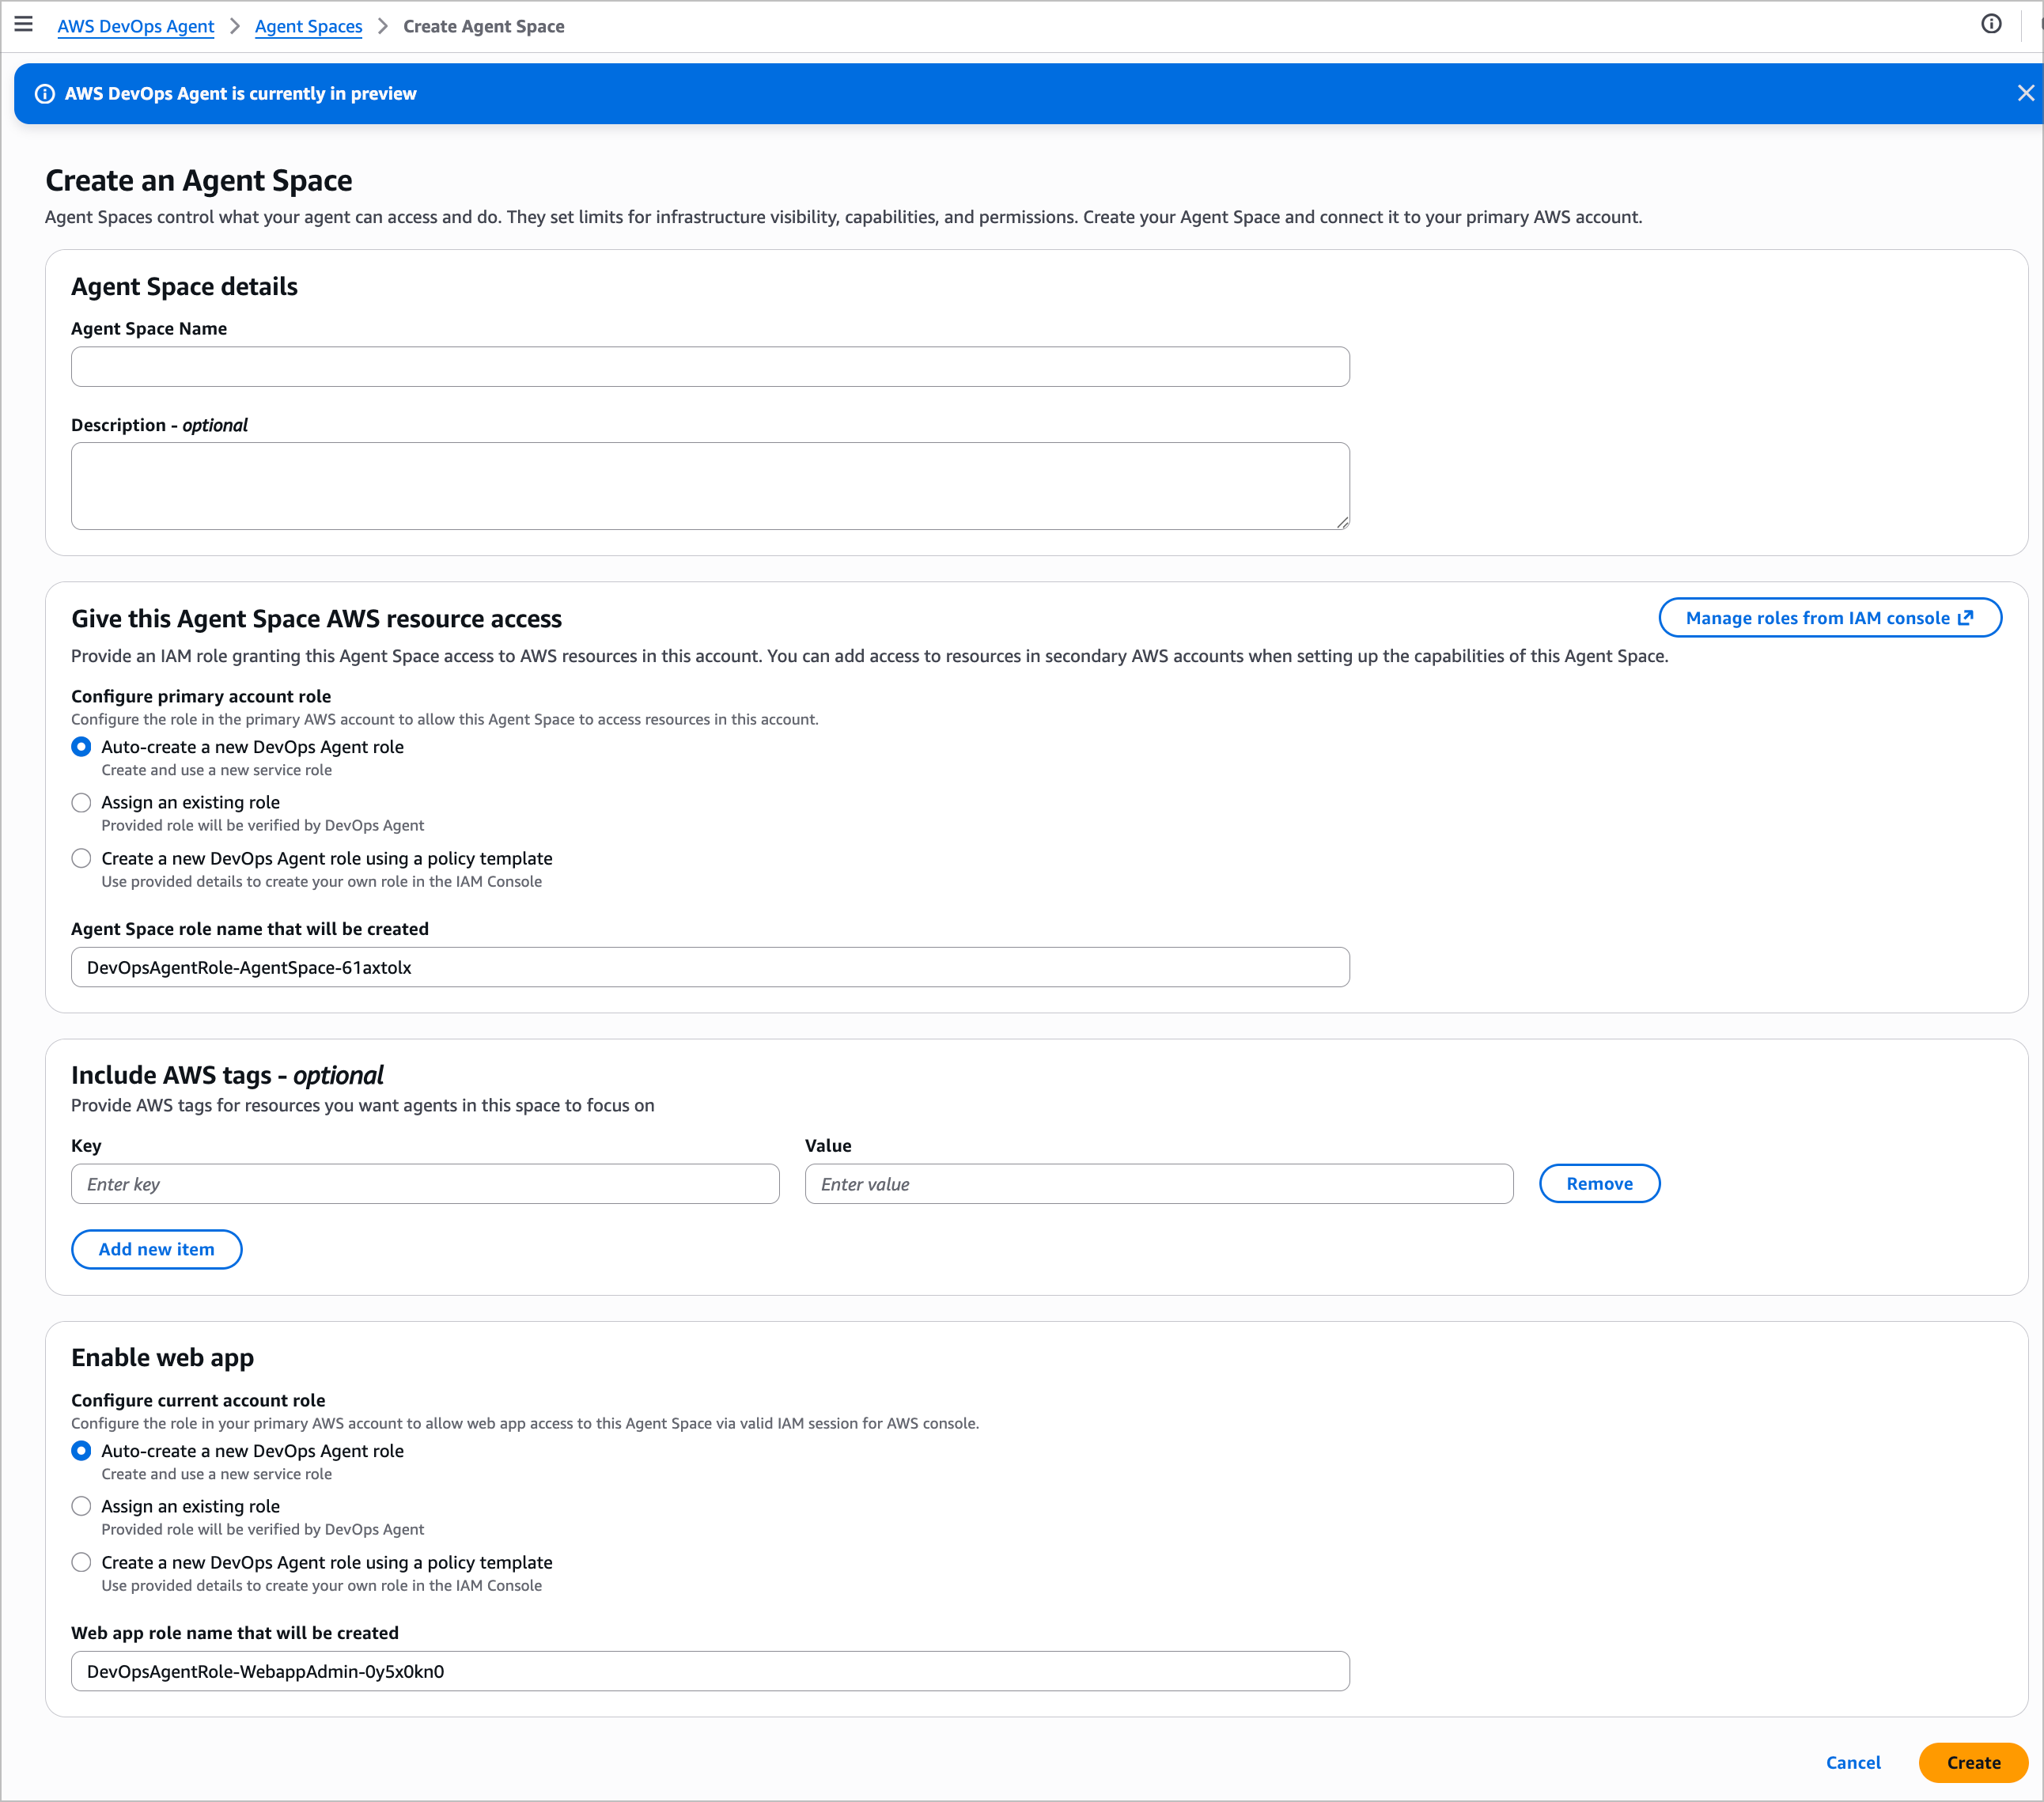This screenshot has width=2044, height=1802.
Task: Select policy template option under Enable web app
Action: [82, 1563]
